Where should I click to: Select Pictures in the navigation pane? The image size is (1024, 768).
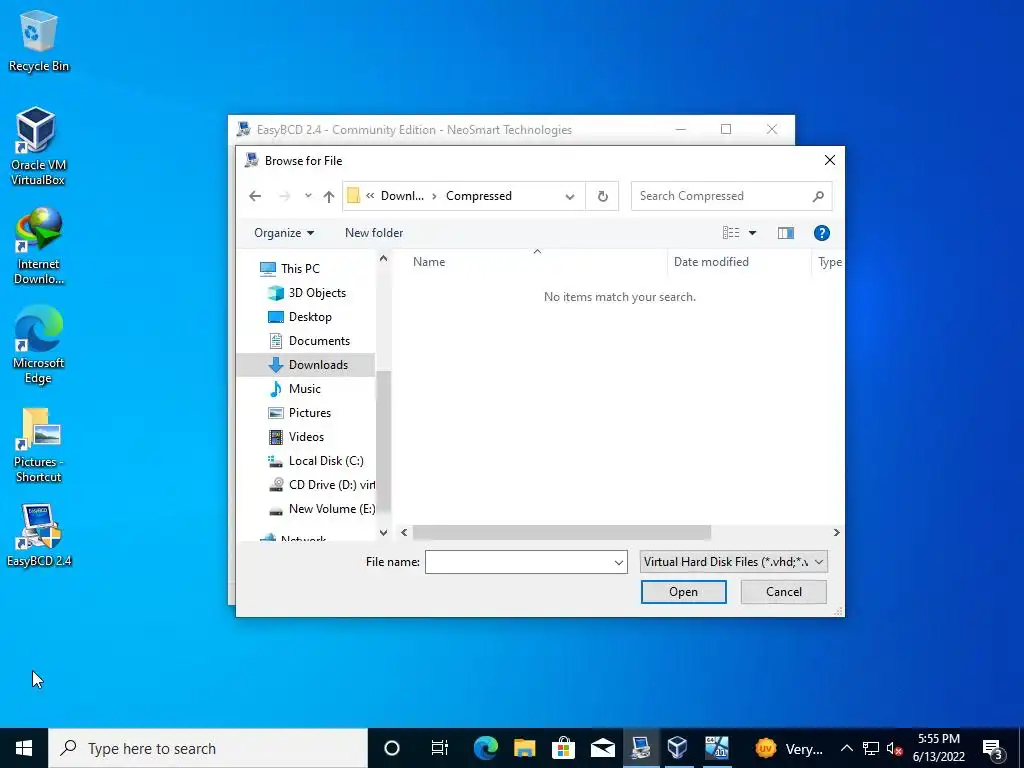point(310,413)
